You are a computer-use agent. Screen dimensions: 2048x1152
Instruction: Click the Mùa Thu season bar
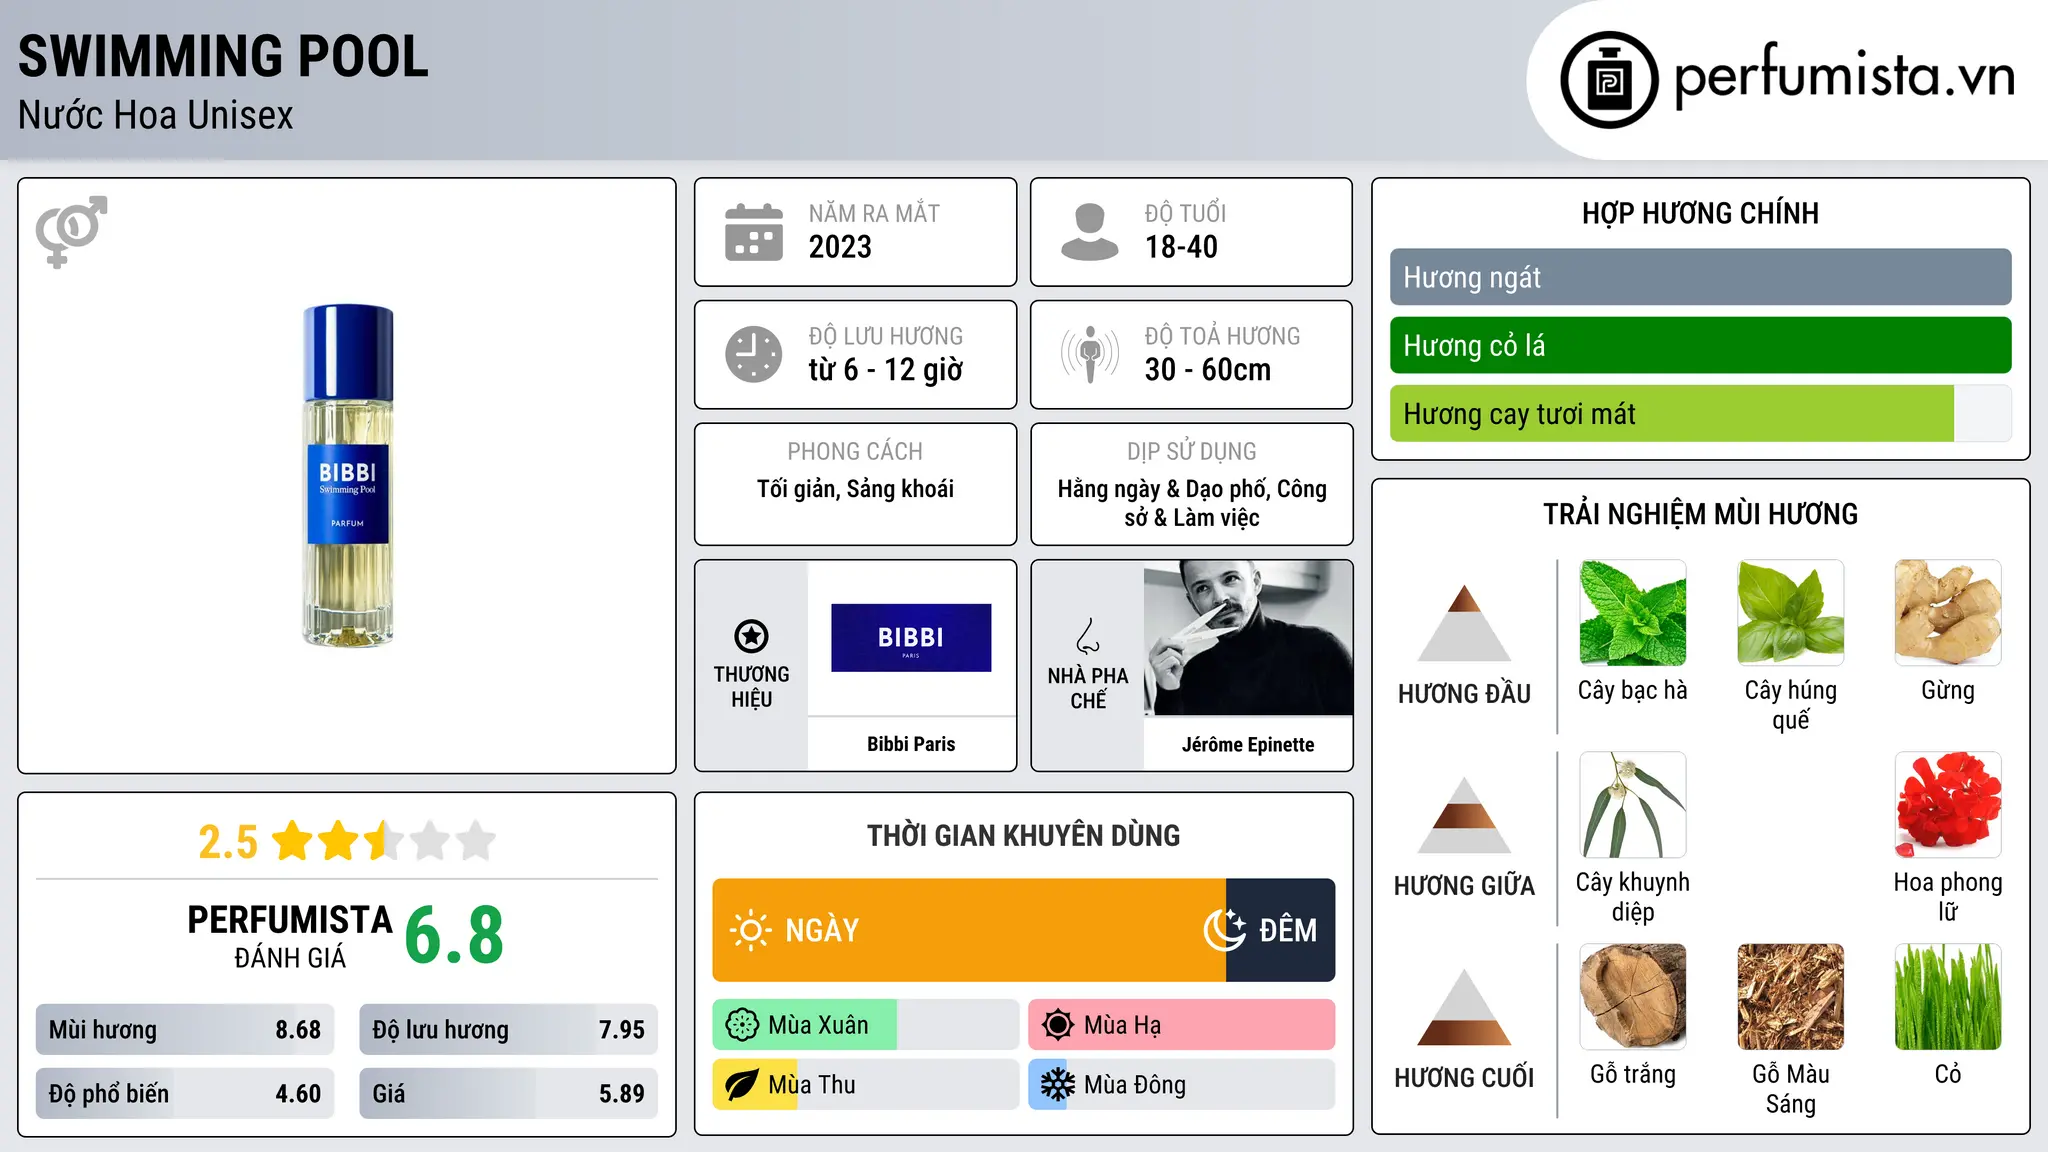866,1085
